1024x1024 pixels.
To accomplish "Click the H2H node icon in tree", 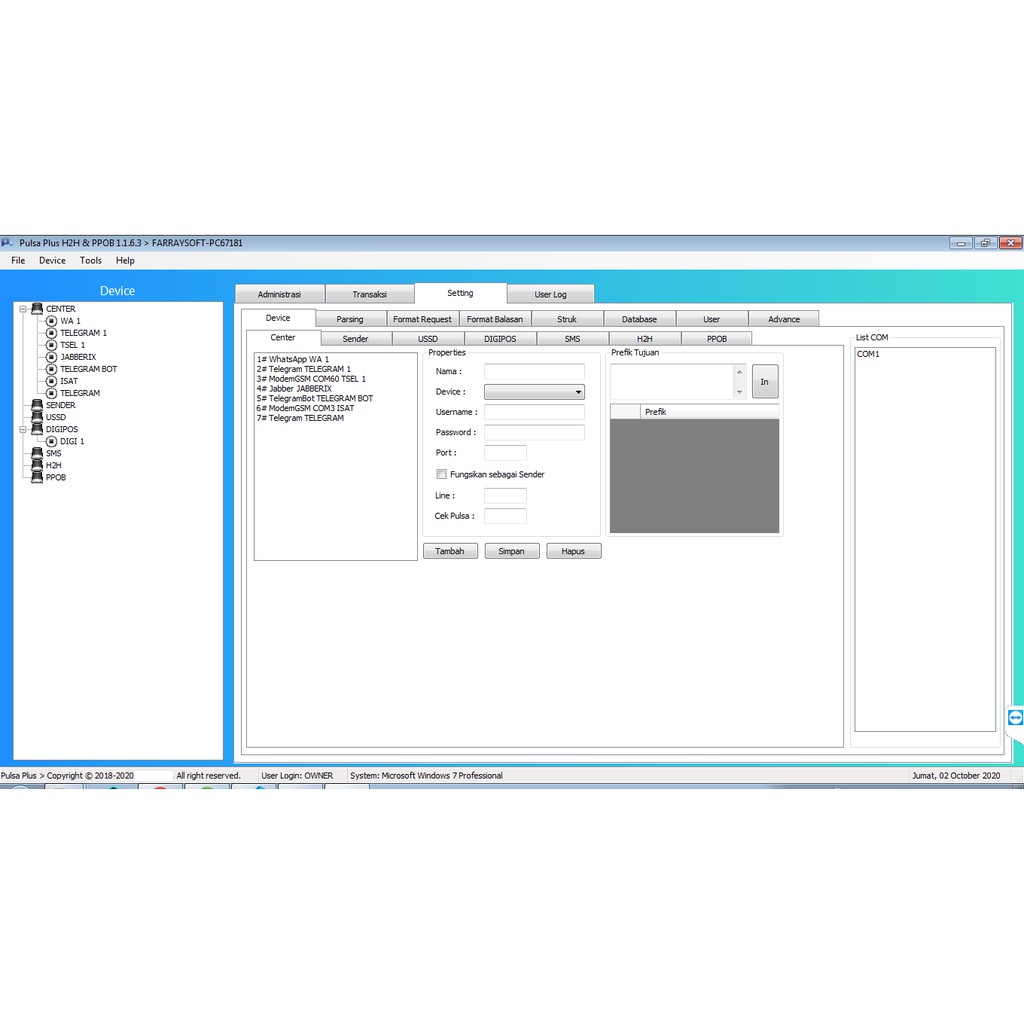I will pos(37,465).
